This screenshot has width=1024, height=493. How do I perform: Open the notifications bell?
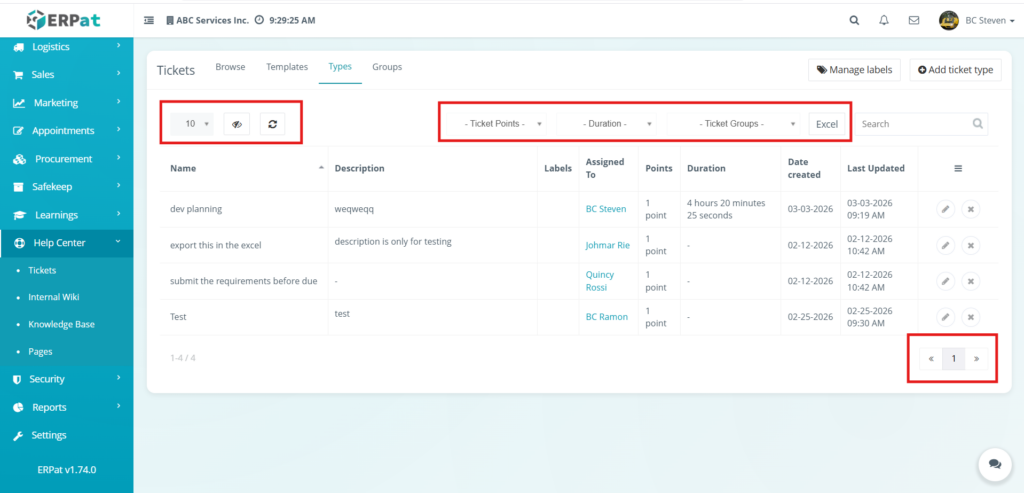(883, 20)
